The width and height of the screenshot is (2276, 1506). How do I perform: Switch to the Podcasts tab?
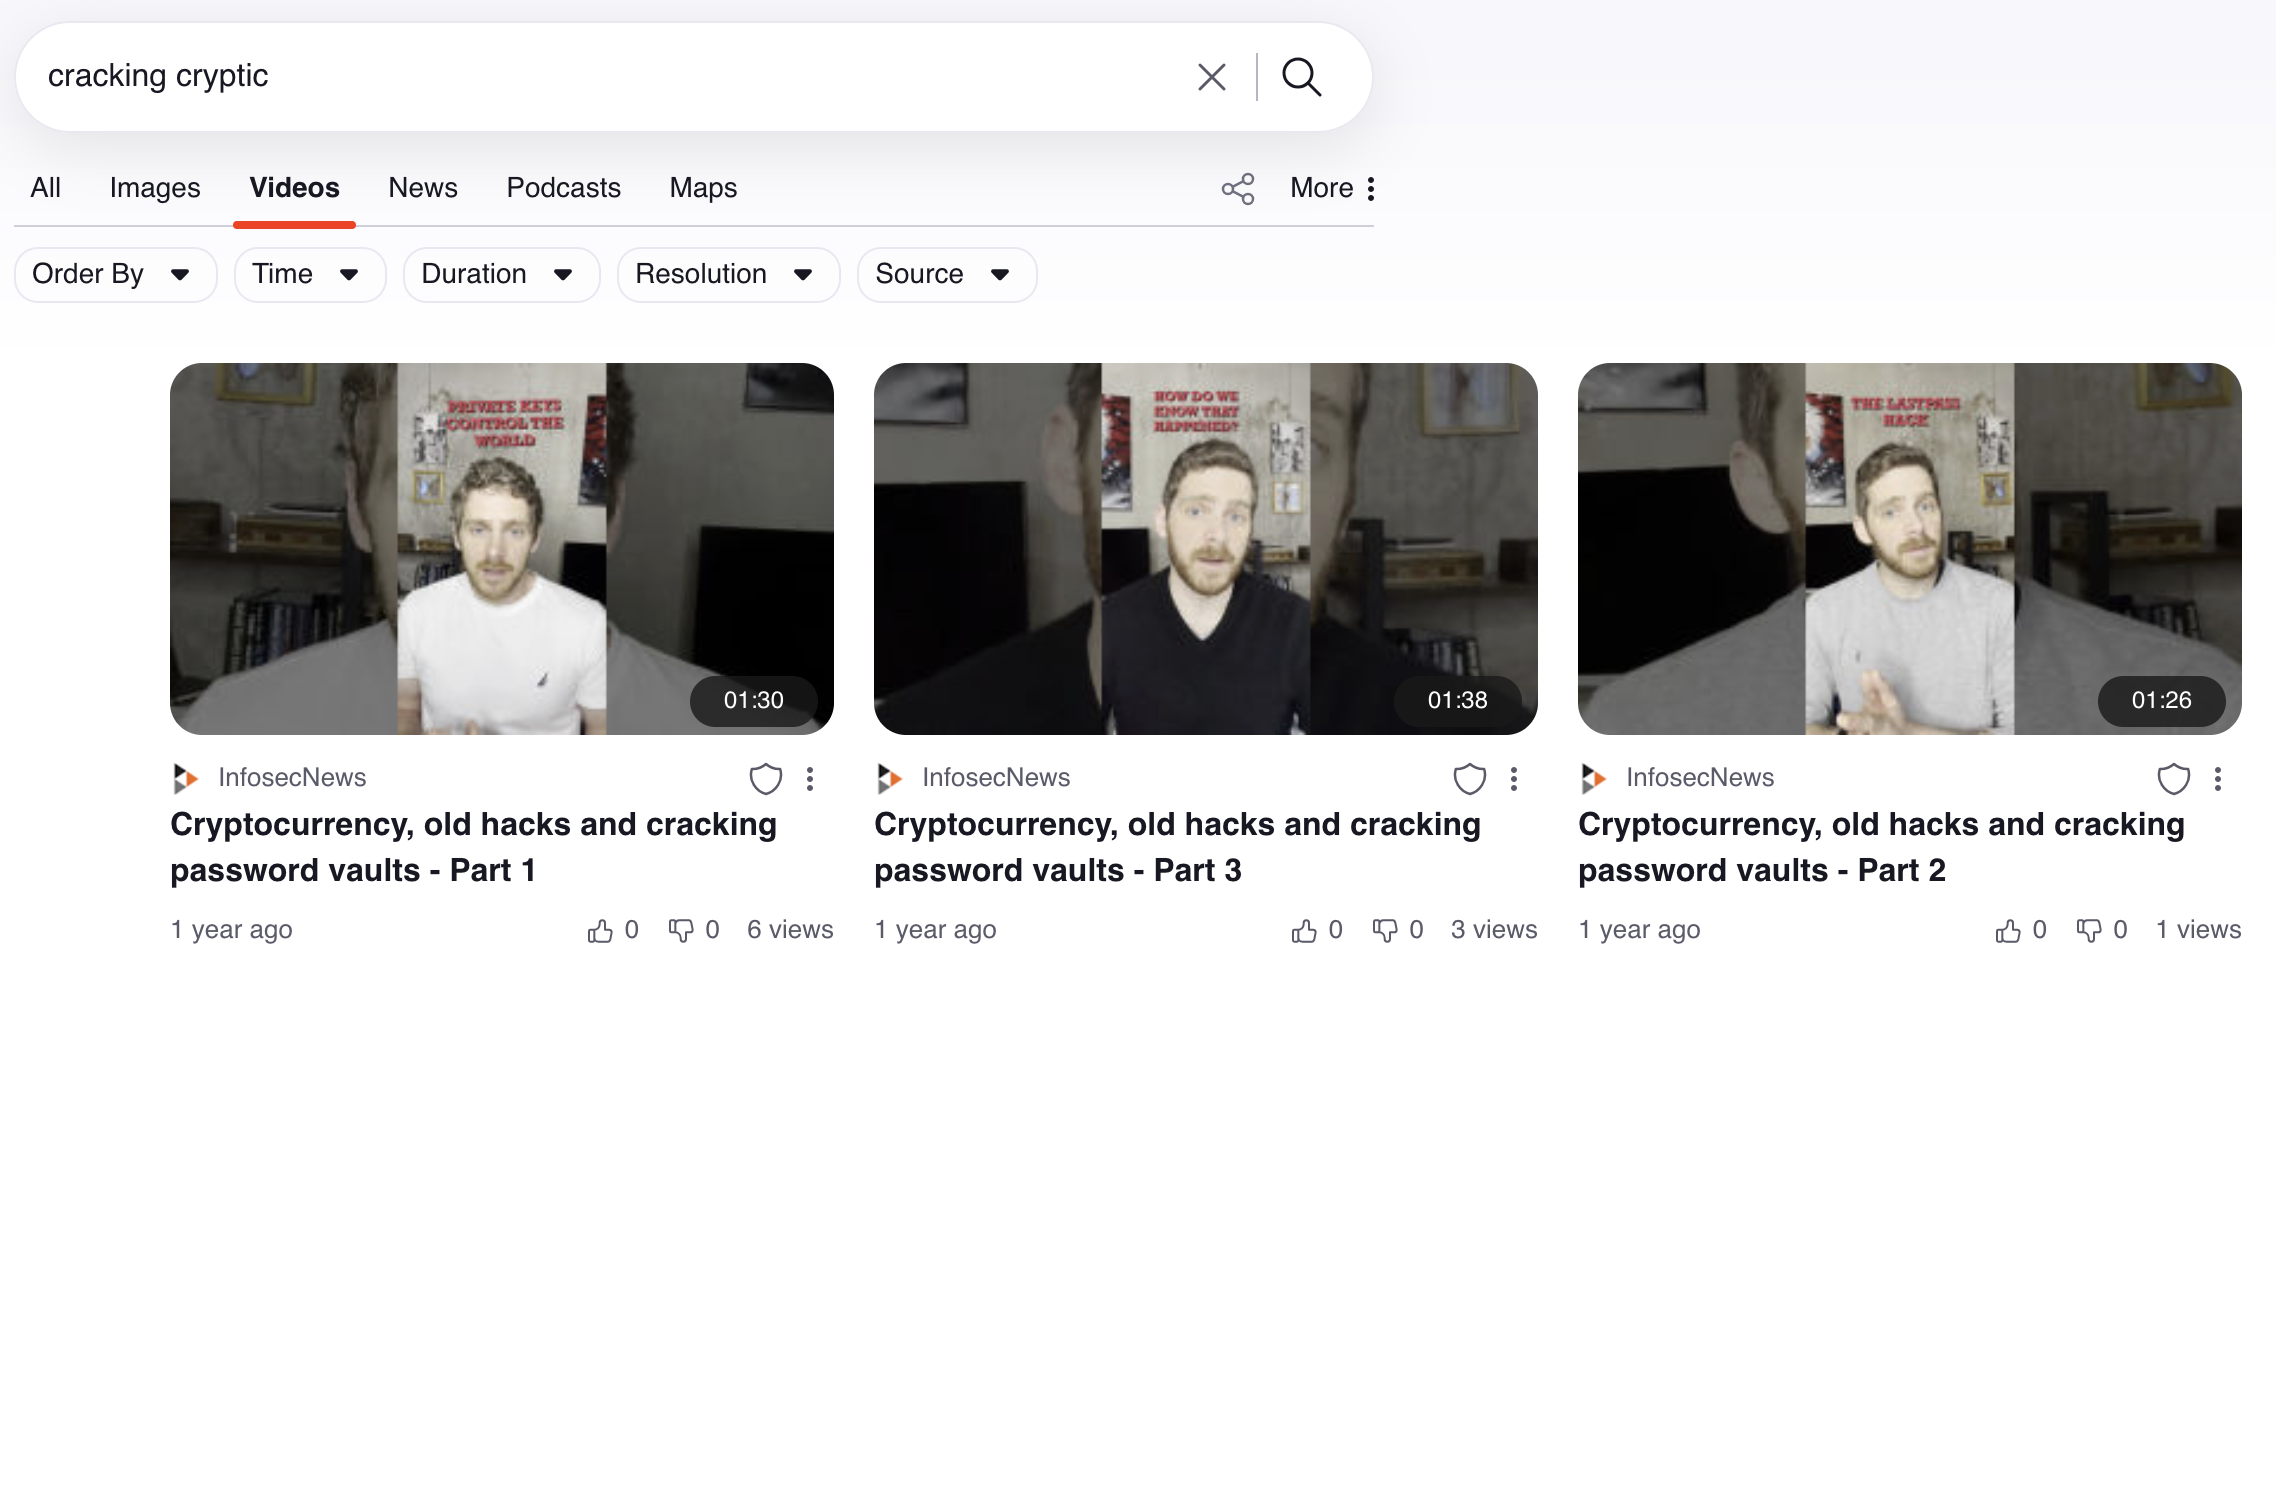click(563, 188)
